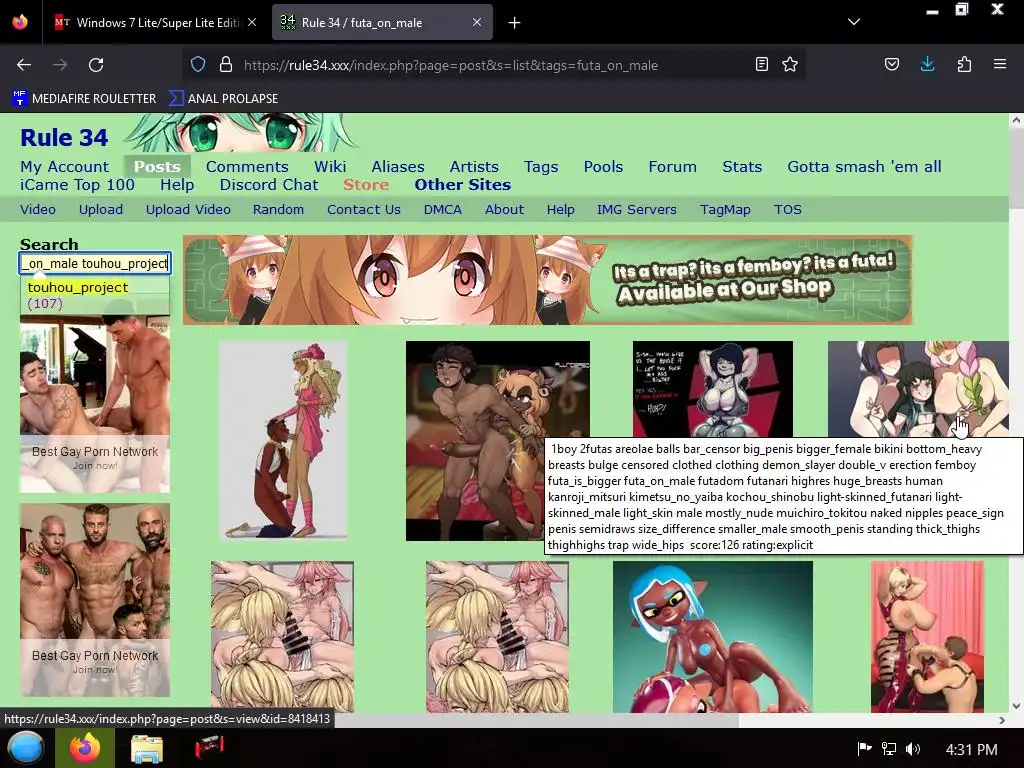Bookmark this page with the star icon
Image resolution: width=1024 pixels, height=768 pixels.
pos(790,64)
